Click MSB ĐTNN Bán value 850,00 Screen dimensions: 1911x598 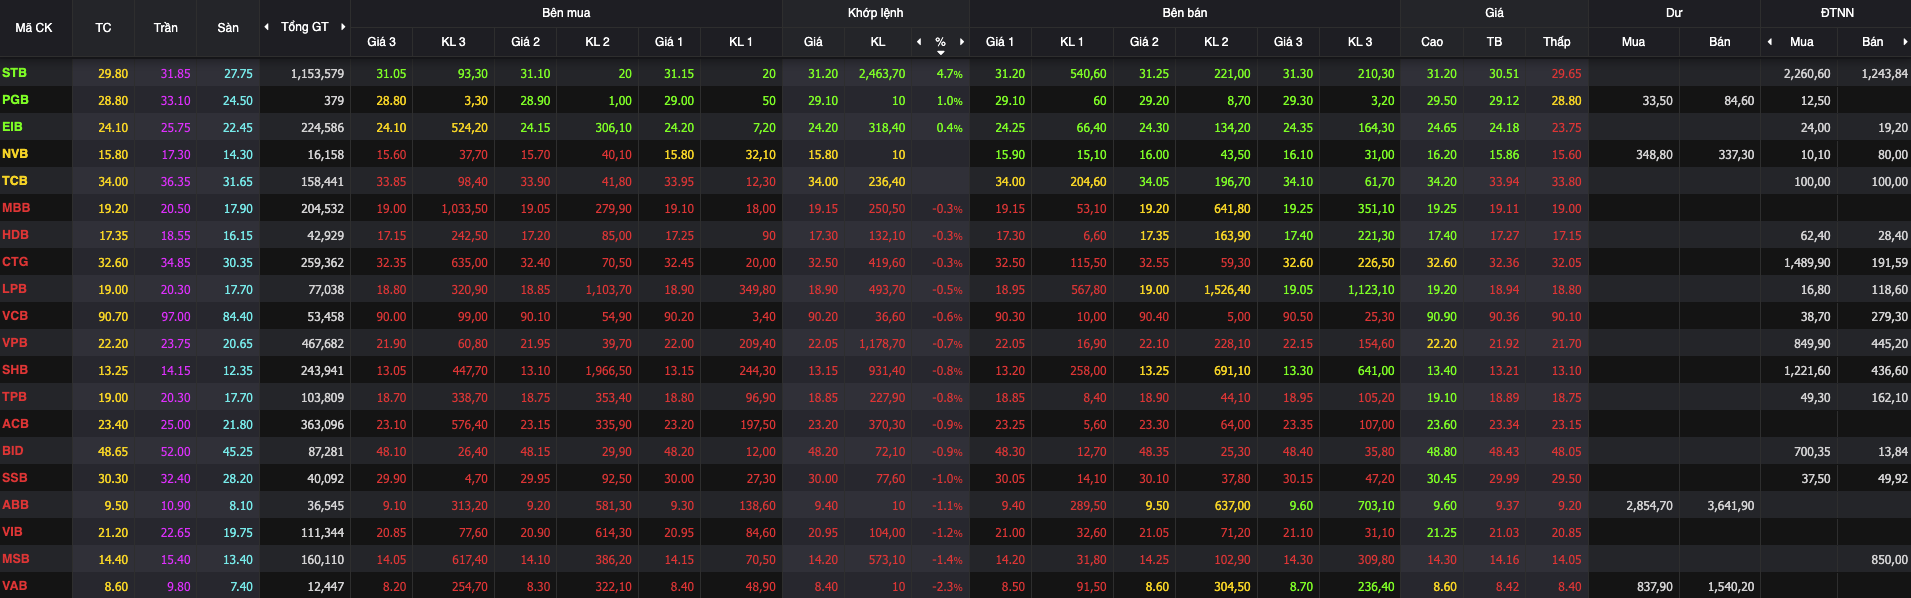(x=1889, y=560)
